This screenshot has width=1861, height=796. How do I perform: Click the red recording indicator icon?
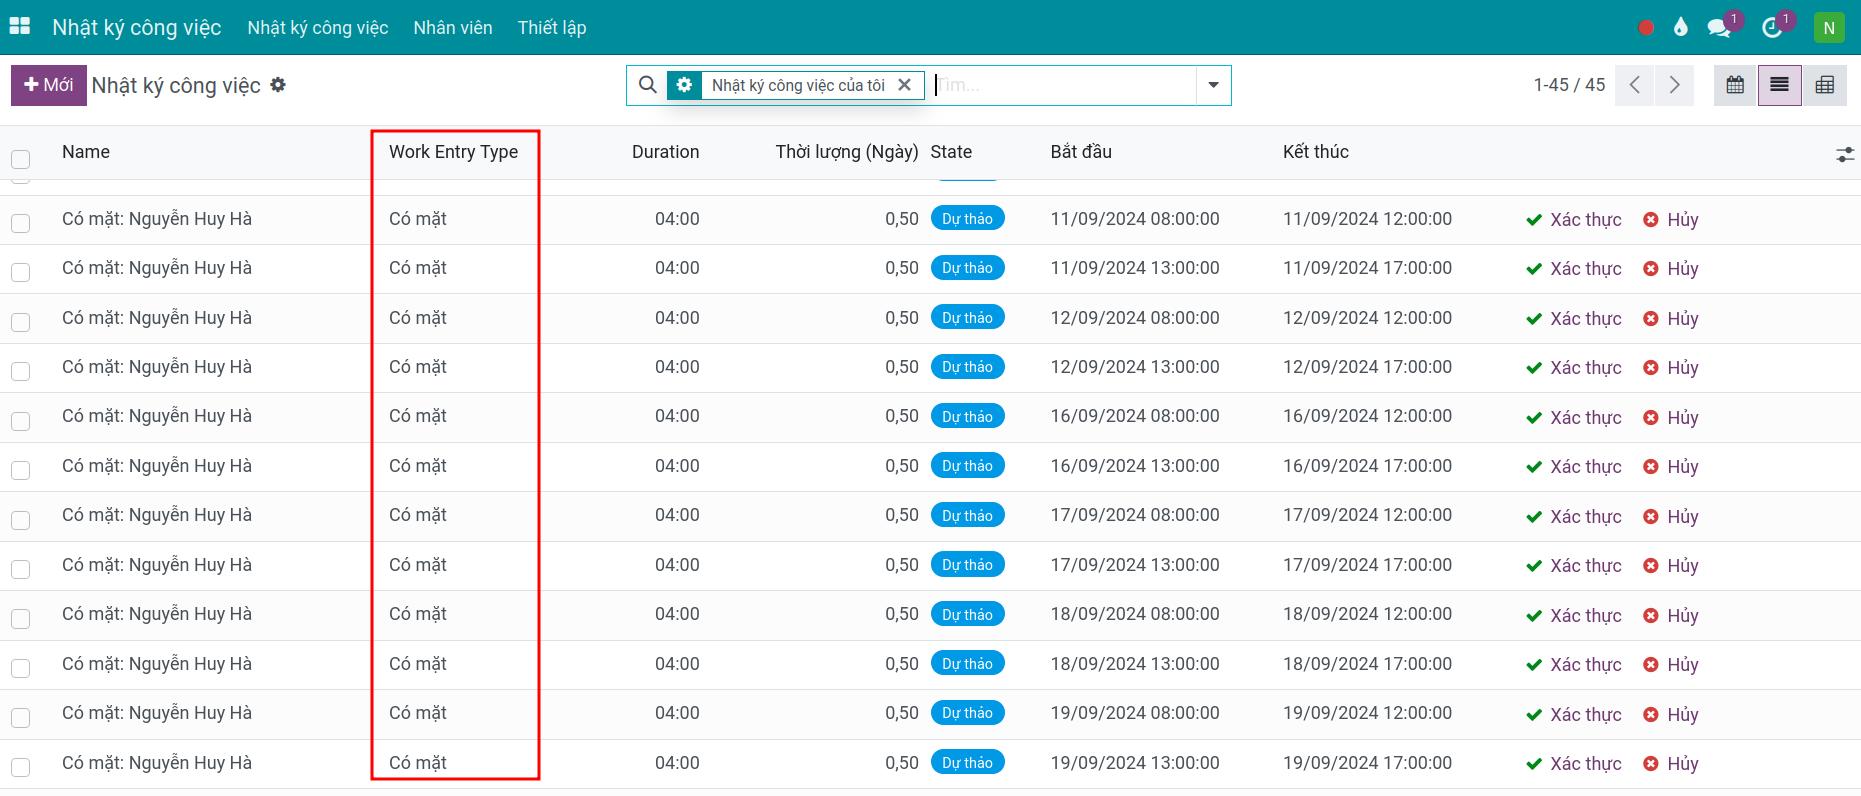pyautogui.click(x=1646, y=28)
